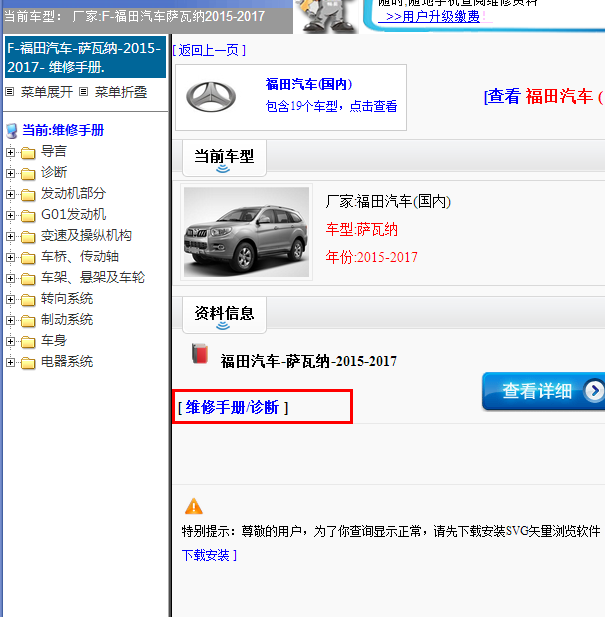Open the 车桥、传动轴 section
The image size is (605, 617).
click(80, 257)
